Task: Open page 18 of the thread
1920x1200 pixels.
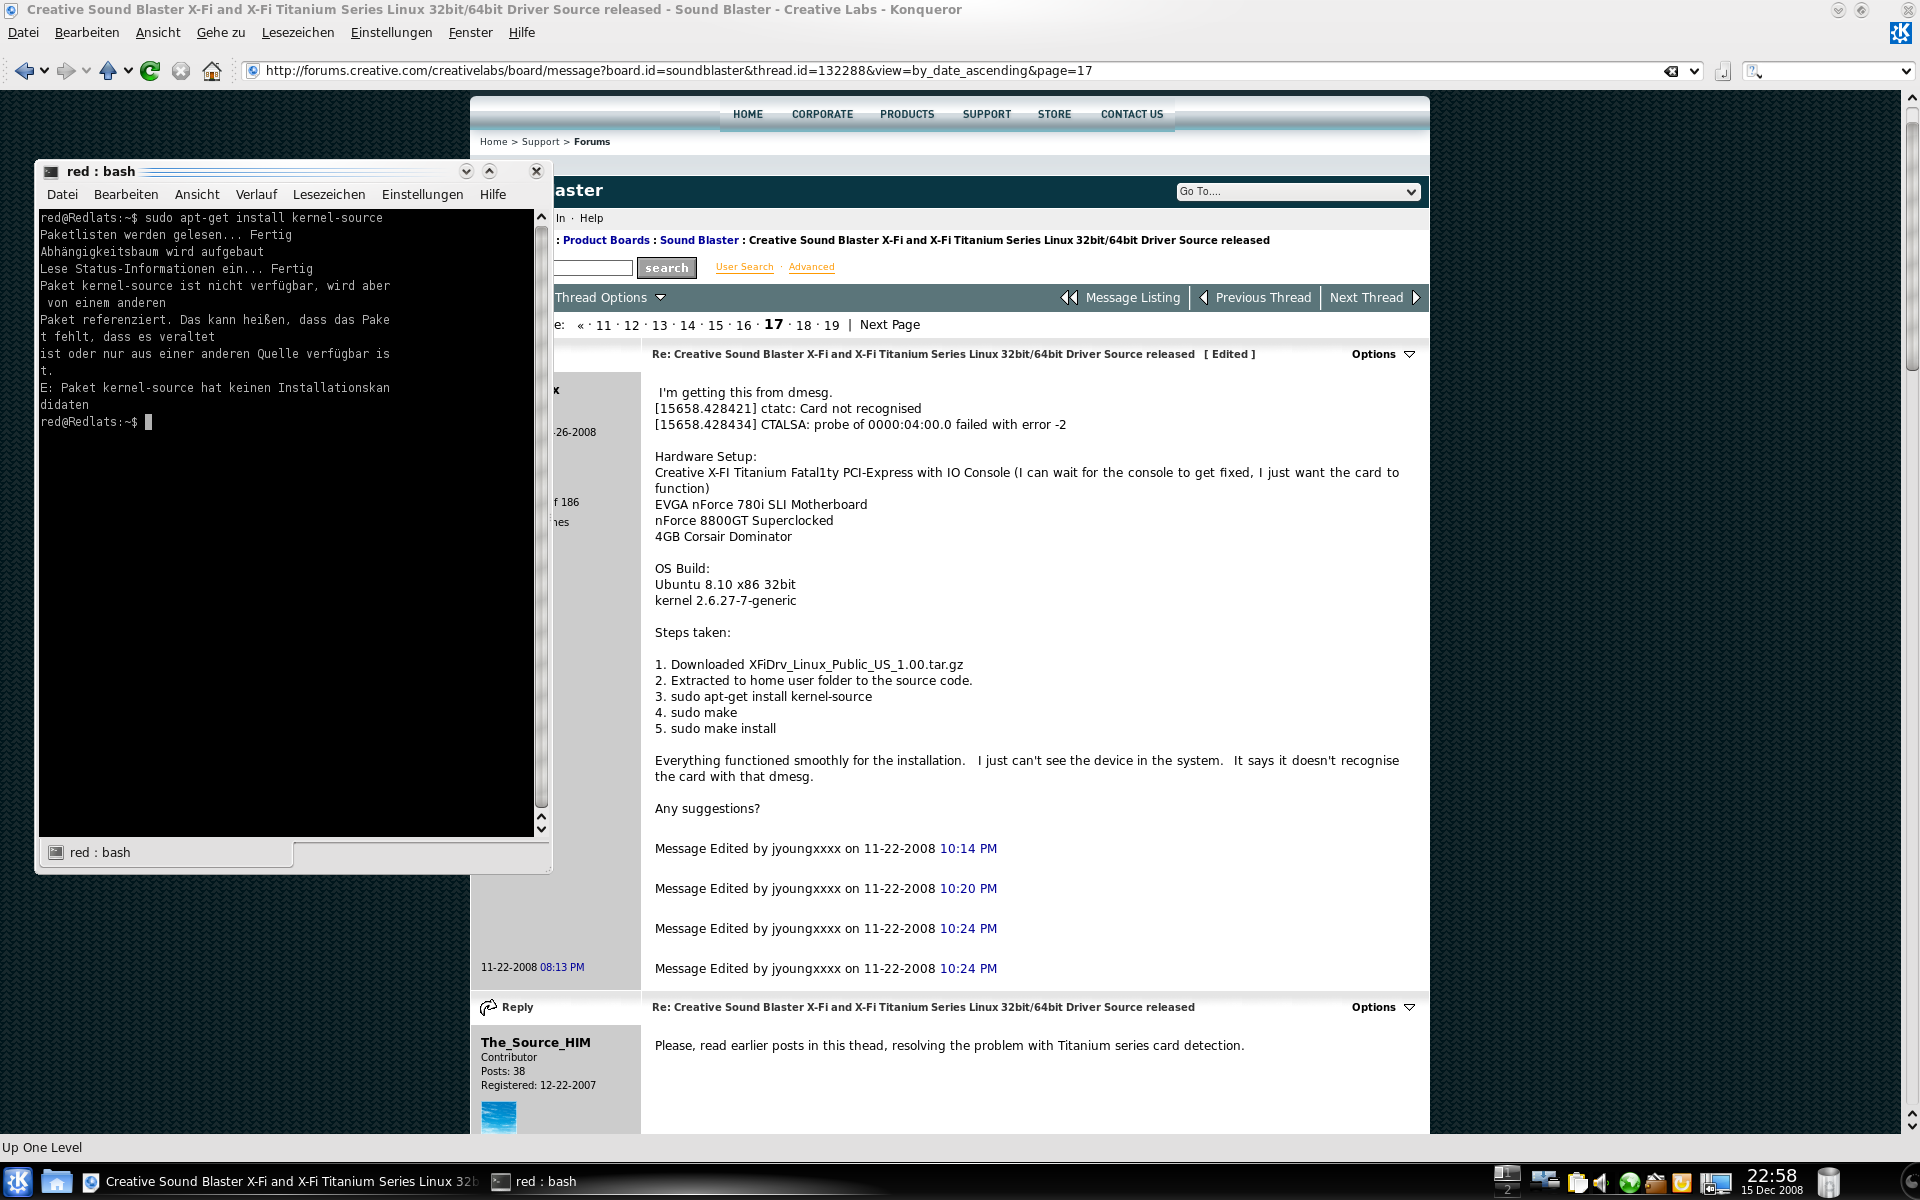Action: point(803,325)
